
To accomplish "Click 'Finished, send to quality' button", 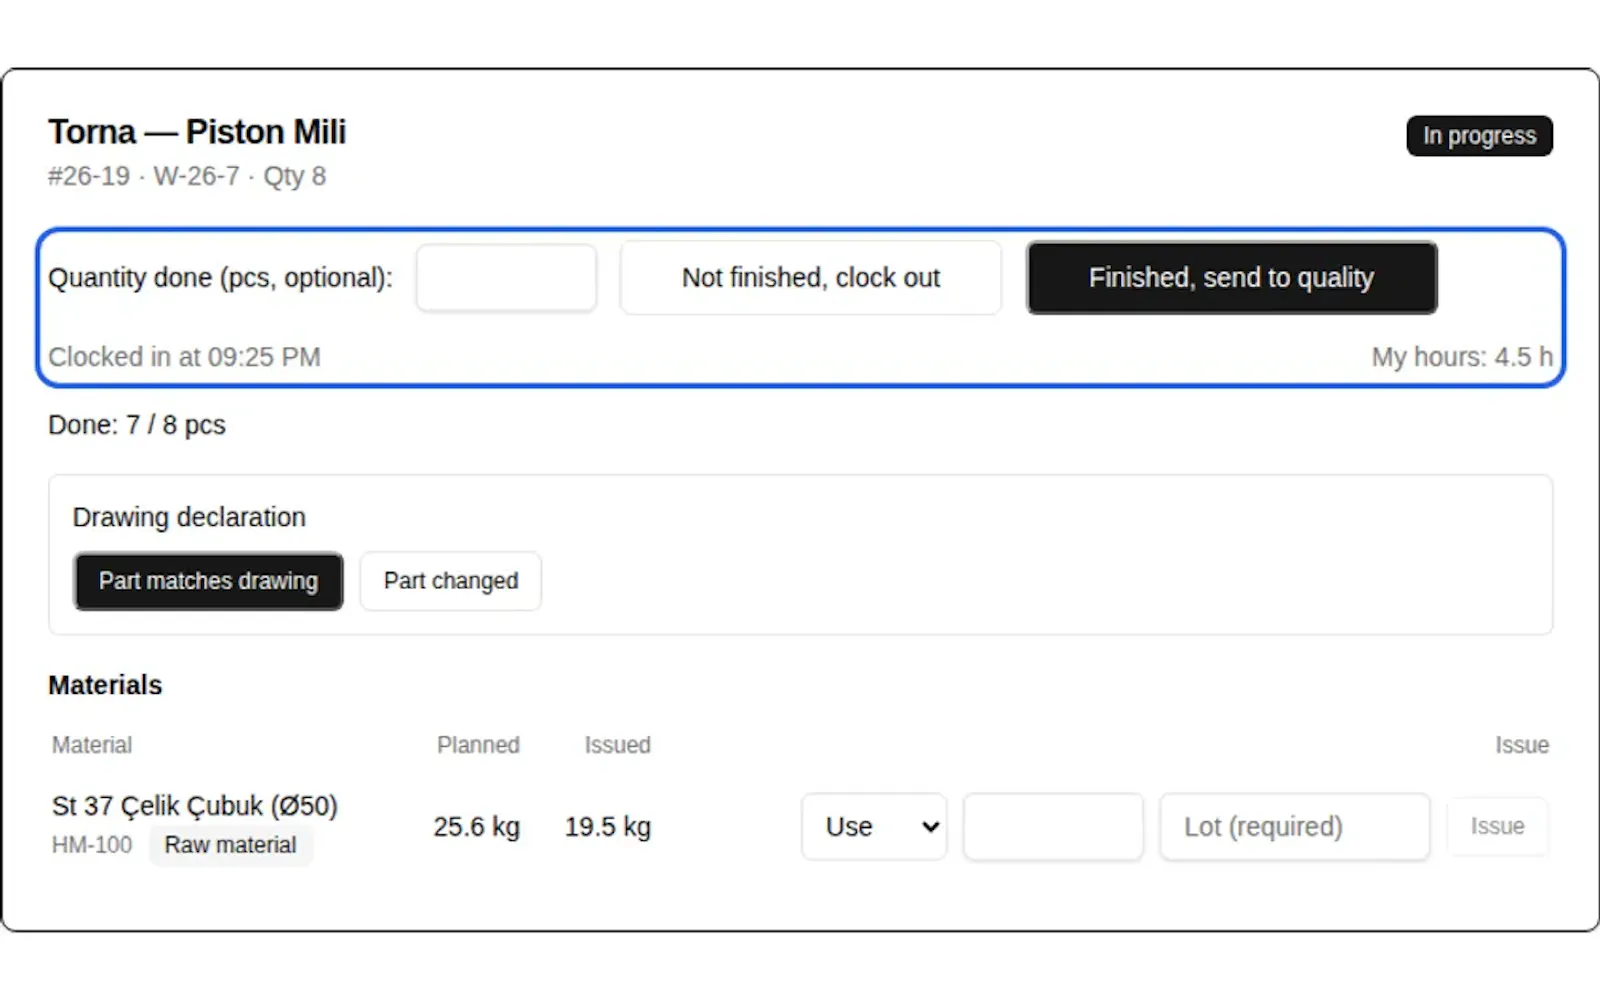I will click(x=1232, y=278).
